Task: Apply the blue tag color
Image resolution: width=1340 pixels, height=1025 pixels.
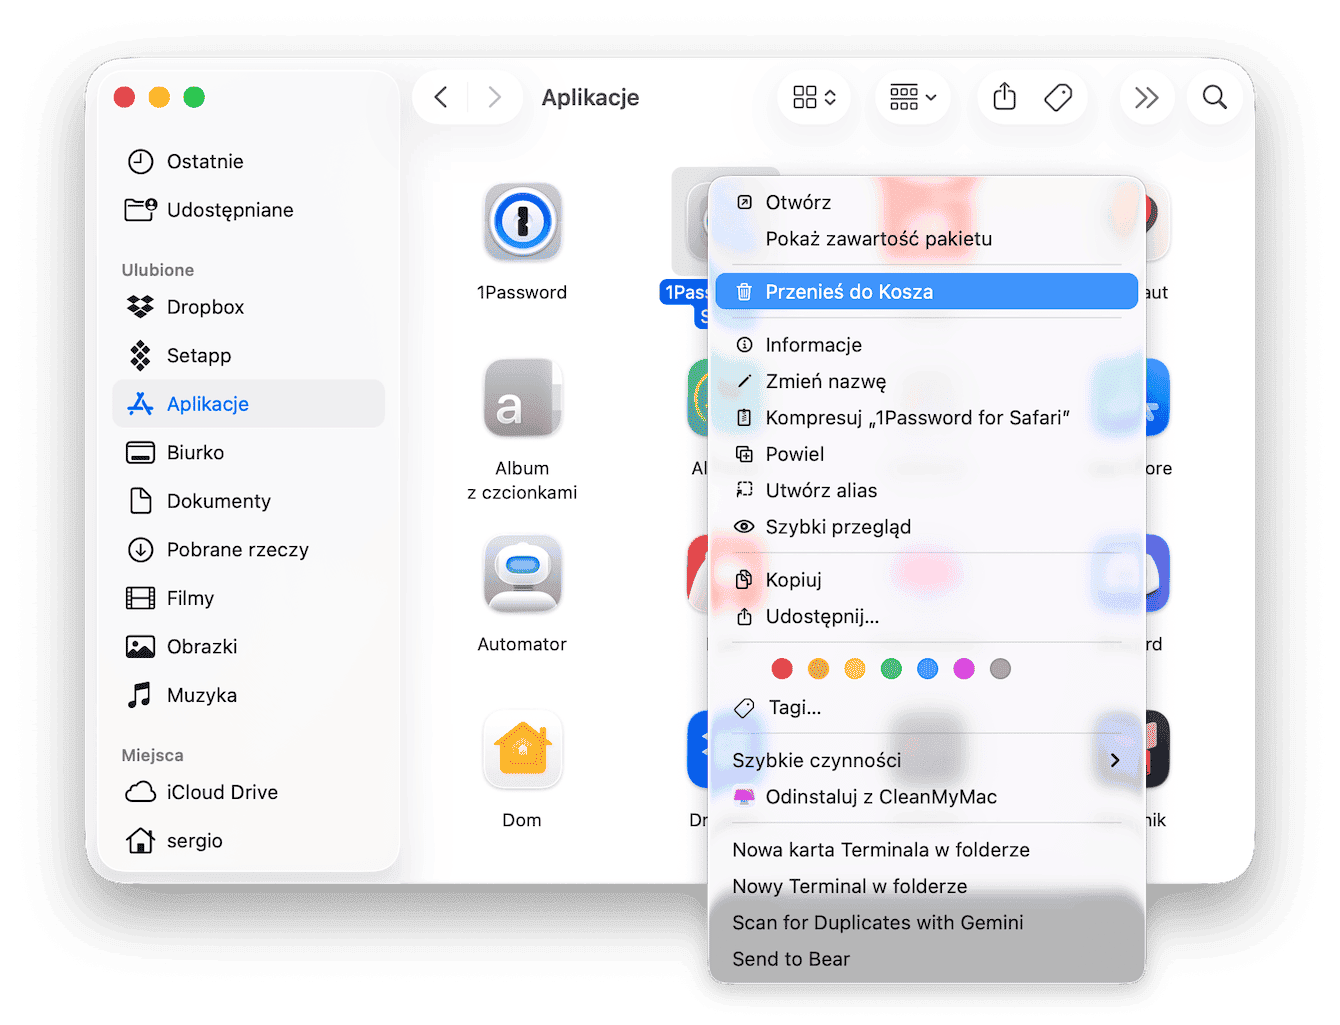Action: coord(928,669)
